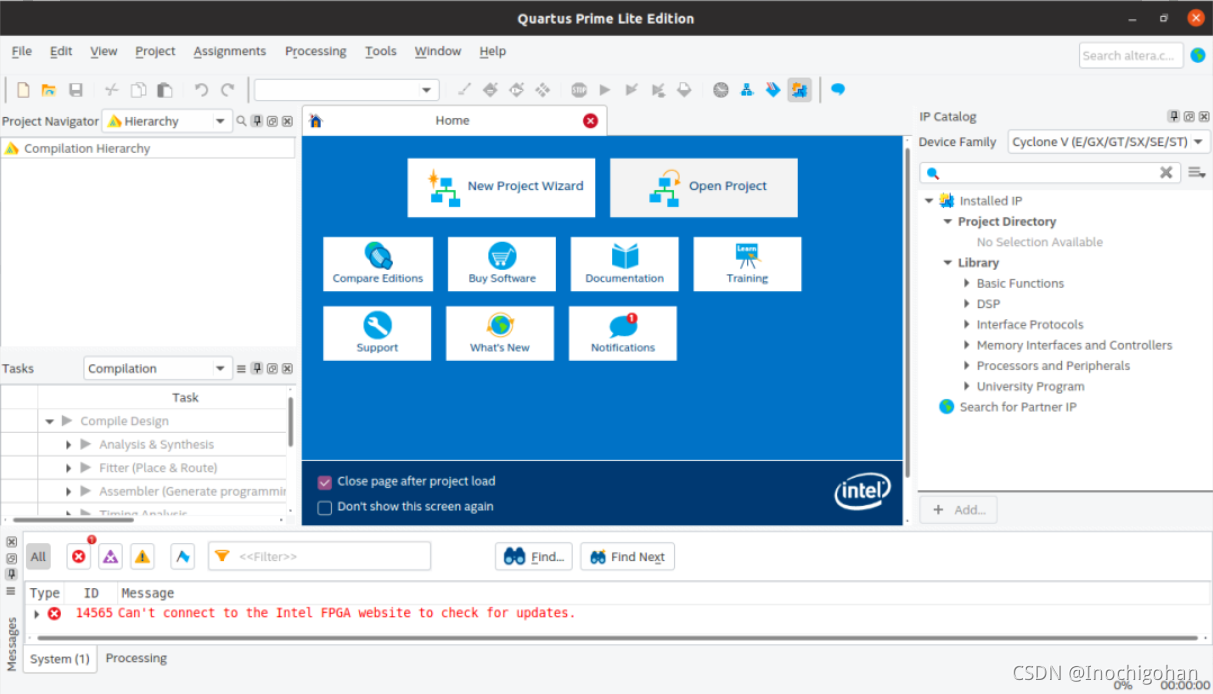Screen dimensions: 1213x694
Task: Select the All messages filter button
Action: tap(38, 557)
